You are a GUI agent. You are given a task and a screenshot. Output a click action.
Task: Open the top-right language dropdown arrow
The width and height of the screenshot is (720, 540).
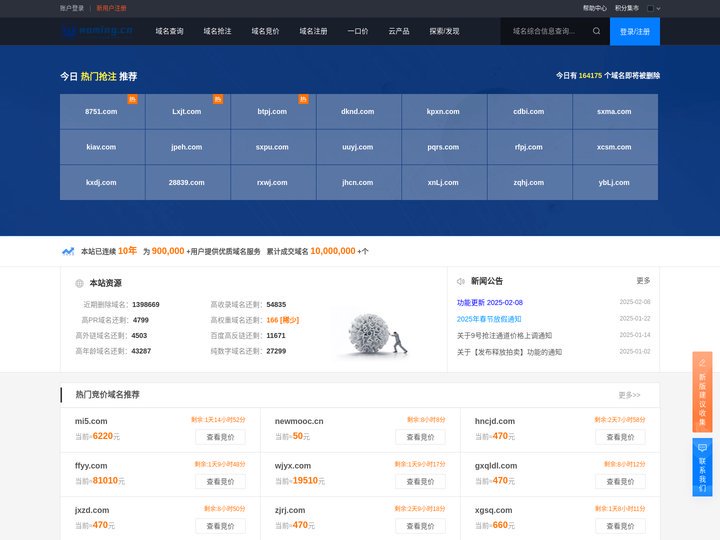point(658,8)
